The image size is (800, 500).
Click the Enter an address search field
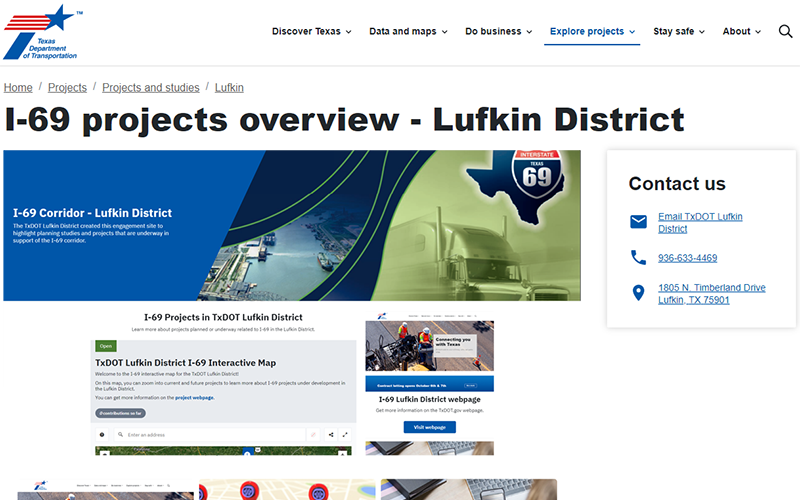tap(210, 435)
